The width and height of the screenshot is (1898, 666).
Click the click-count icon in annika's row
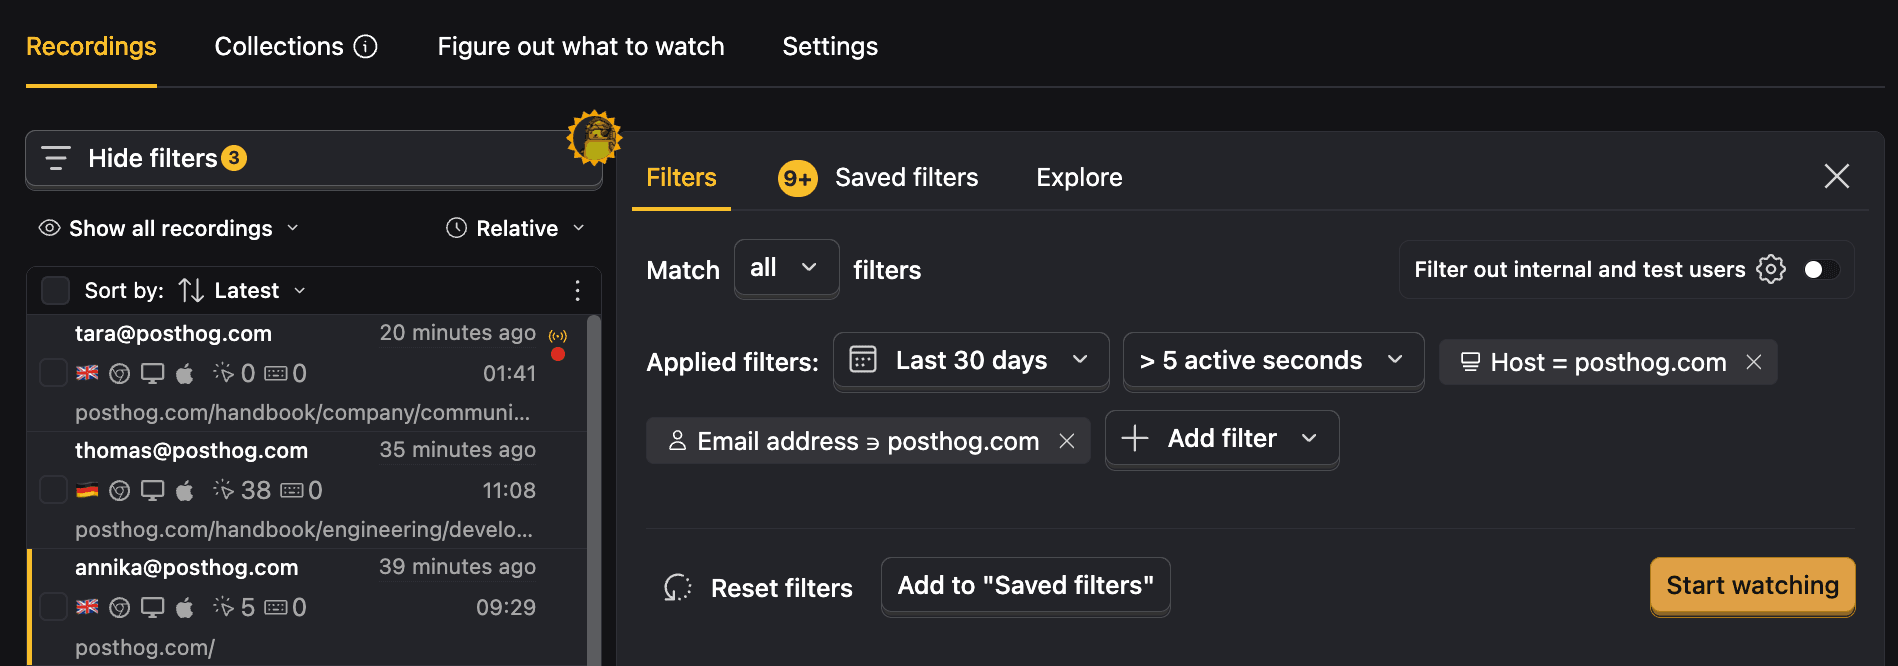point(223,607)
